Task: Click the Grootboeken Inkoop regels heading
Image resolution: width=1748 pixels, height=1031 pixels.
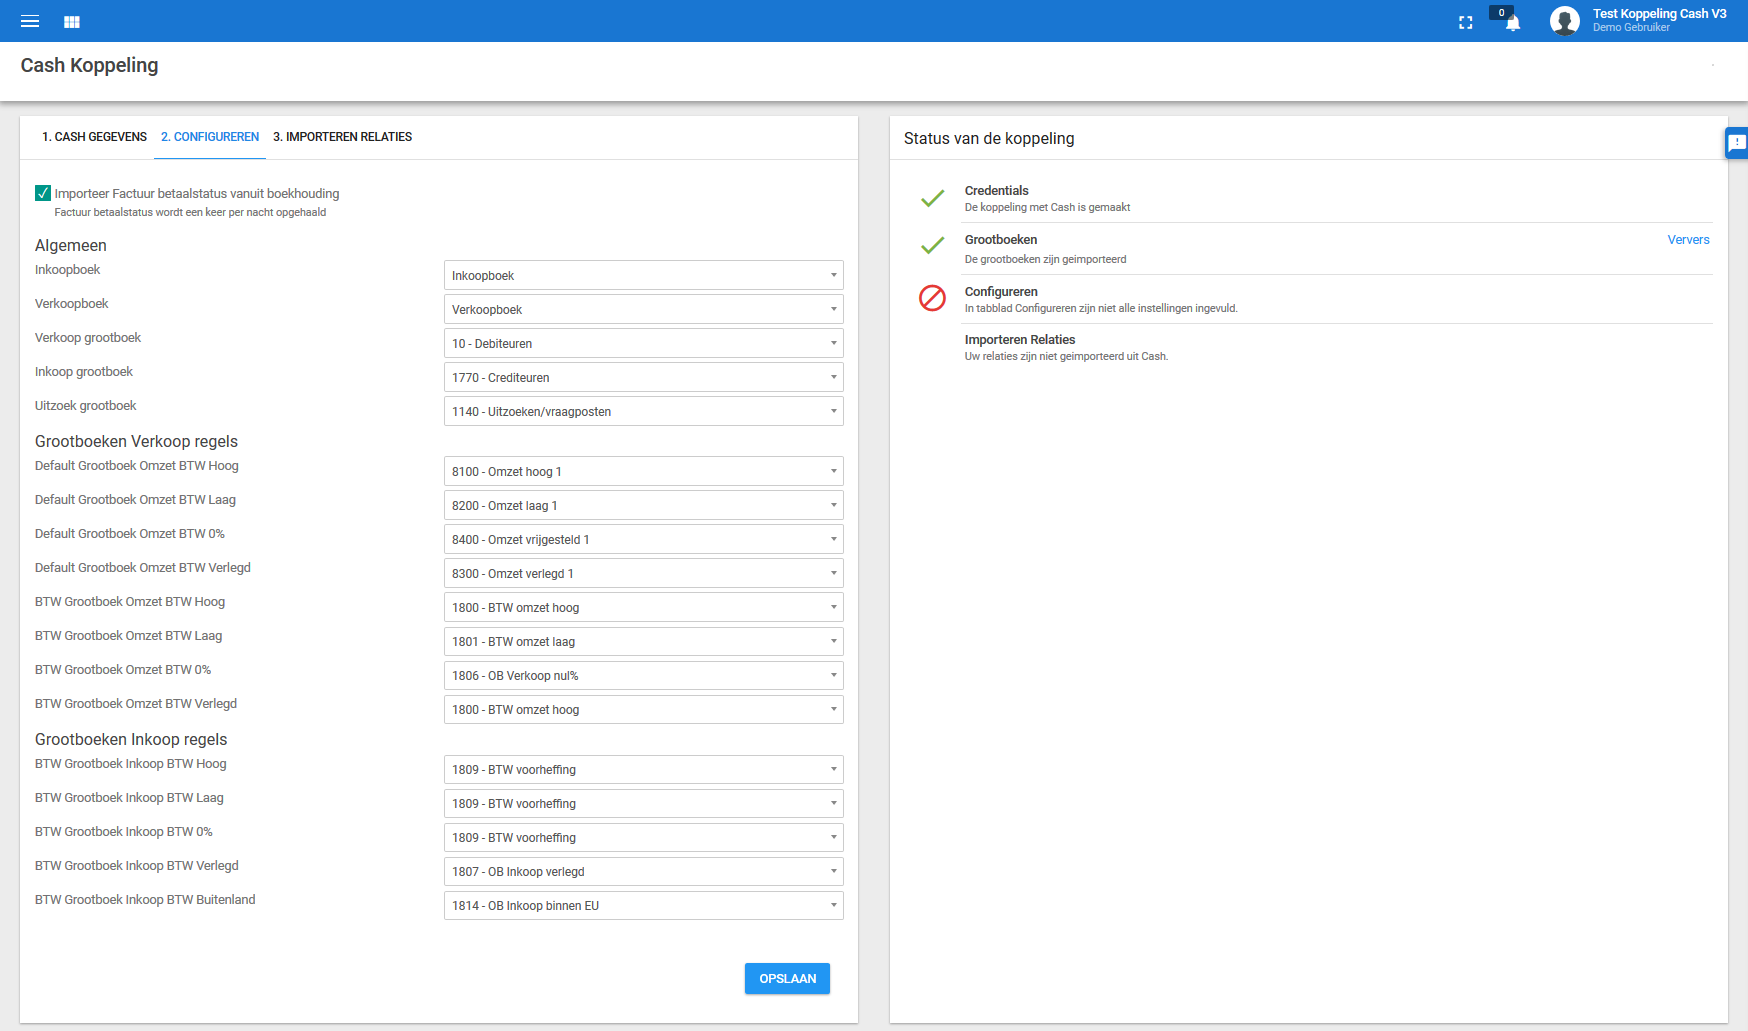Action: click(x=131, y=739)
